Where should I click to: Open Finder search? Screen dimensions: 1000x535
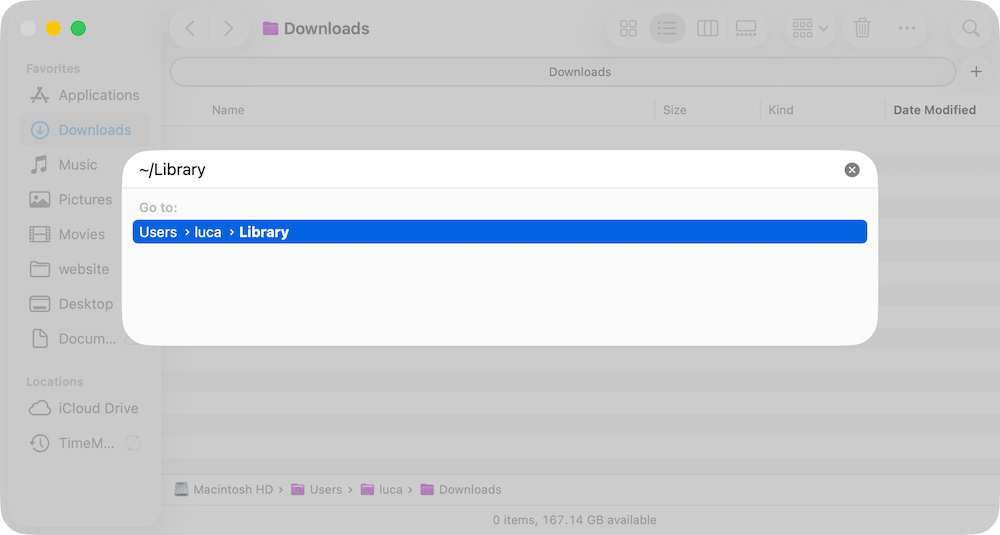[970, 28]
